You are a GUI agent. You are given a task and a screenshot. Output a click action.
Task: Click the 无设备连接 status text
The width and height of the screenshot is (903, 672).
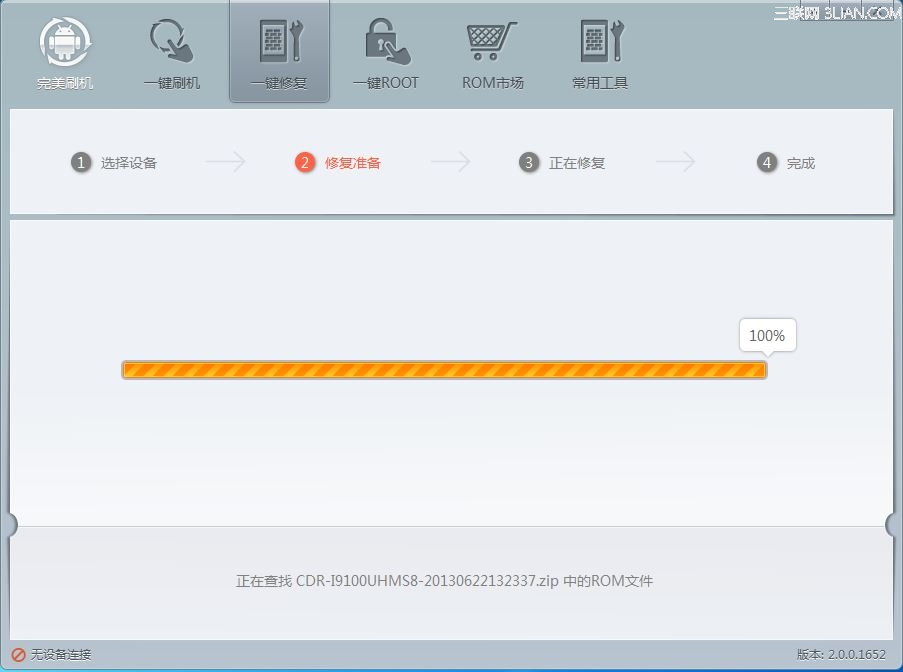click(60, 655)
